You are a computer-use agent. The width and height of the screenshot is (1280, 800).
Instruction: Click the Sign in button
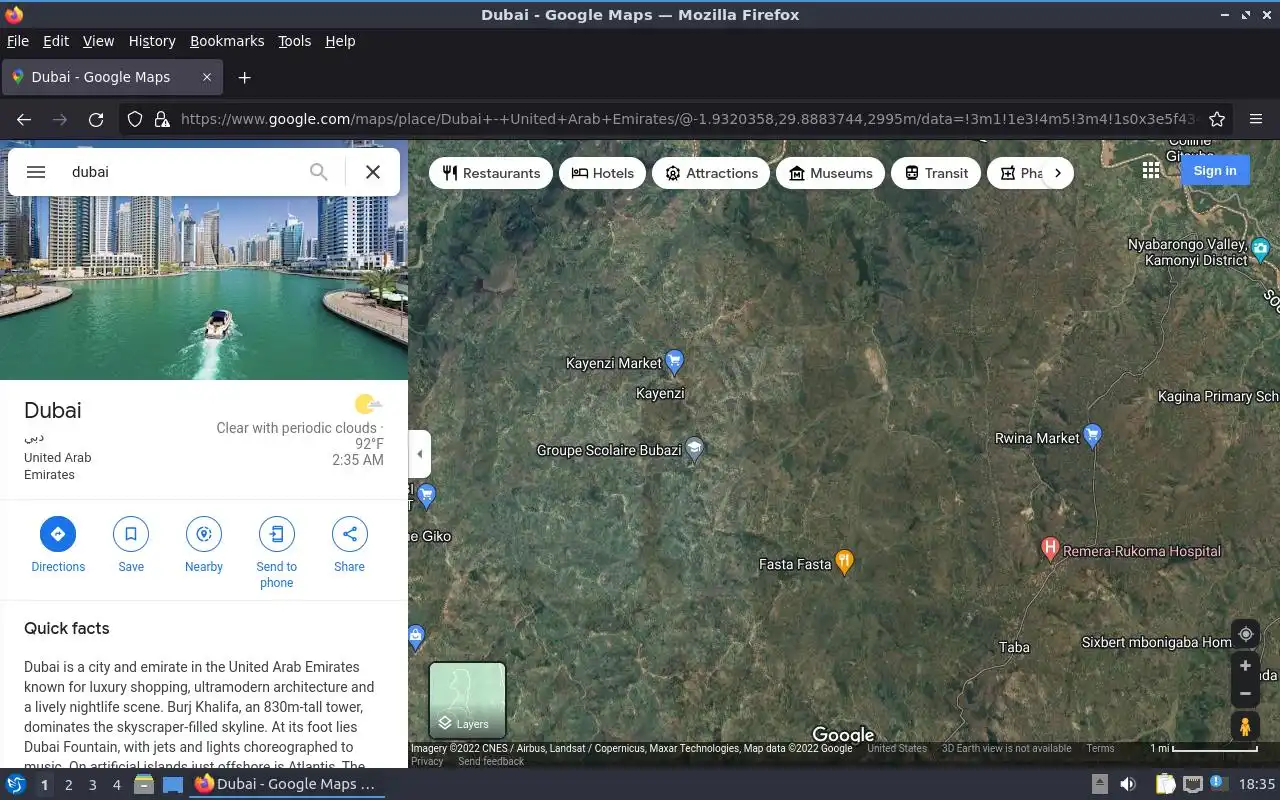pyautogui.click(x=1215, y=171)
